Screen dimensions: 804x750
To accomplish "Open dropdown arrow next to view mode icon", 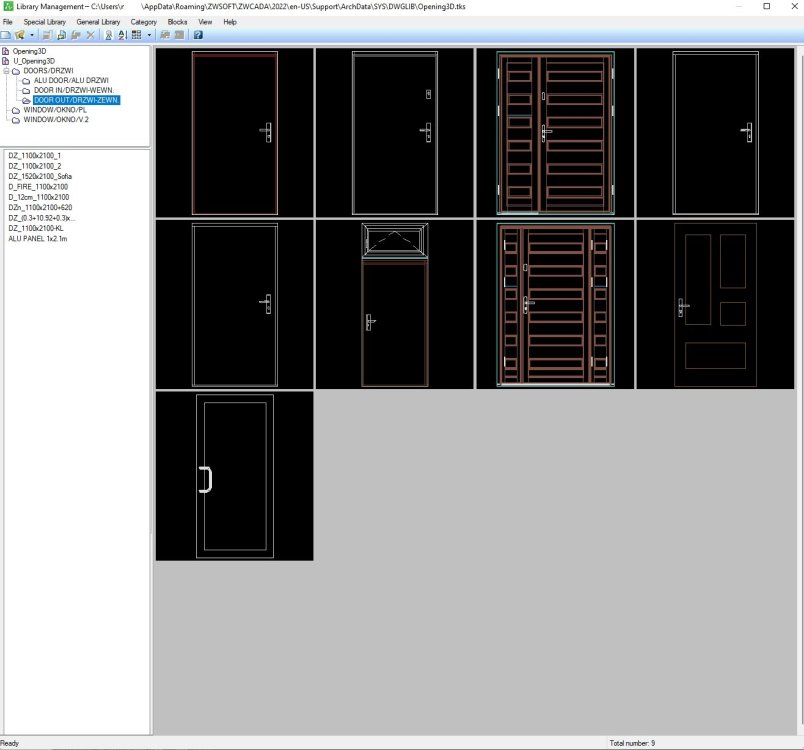I will pos(149,35).
